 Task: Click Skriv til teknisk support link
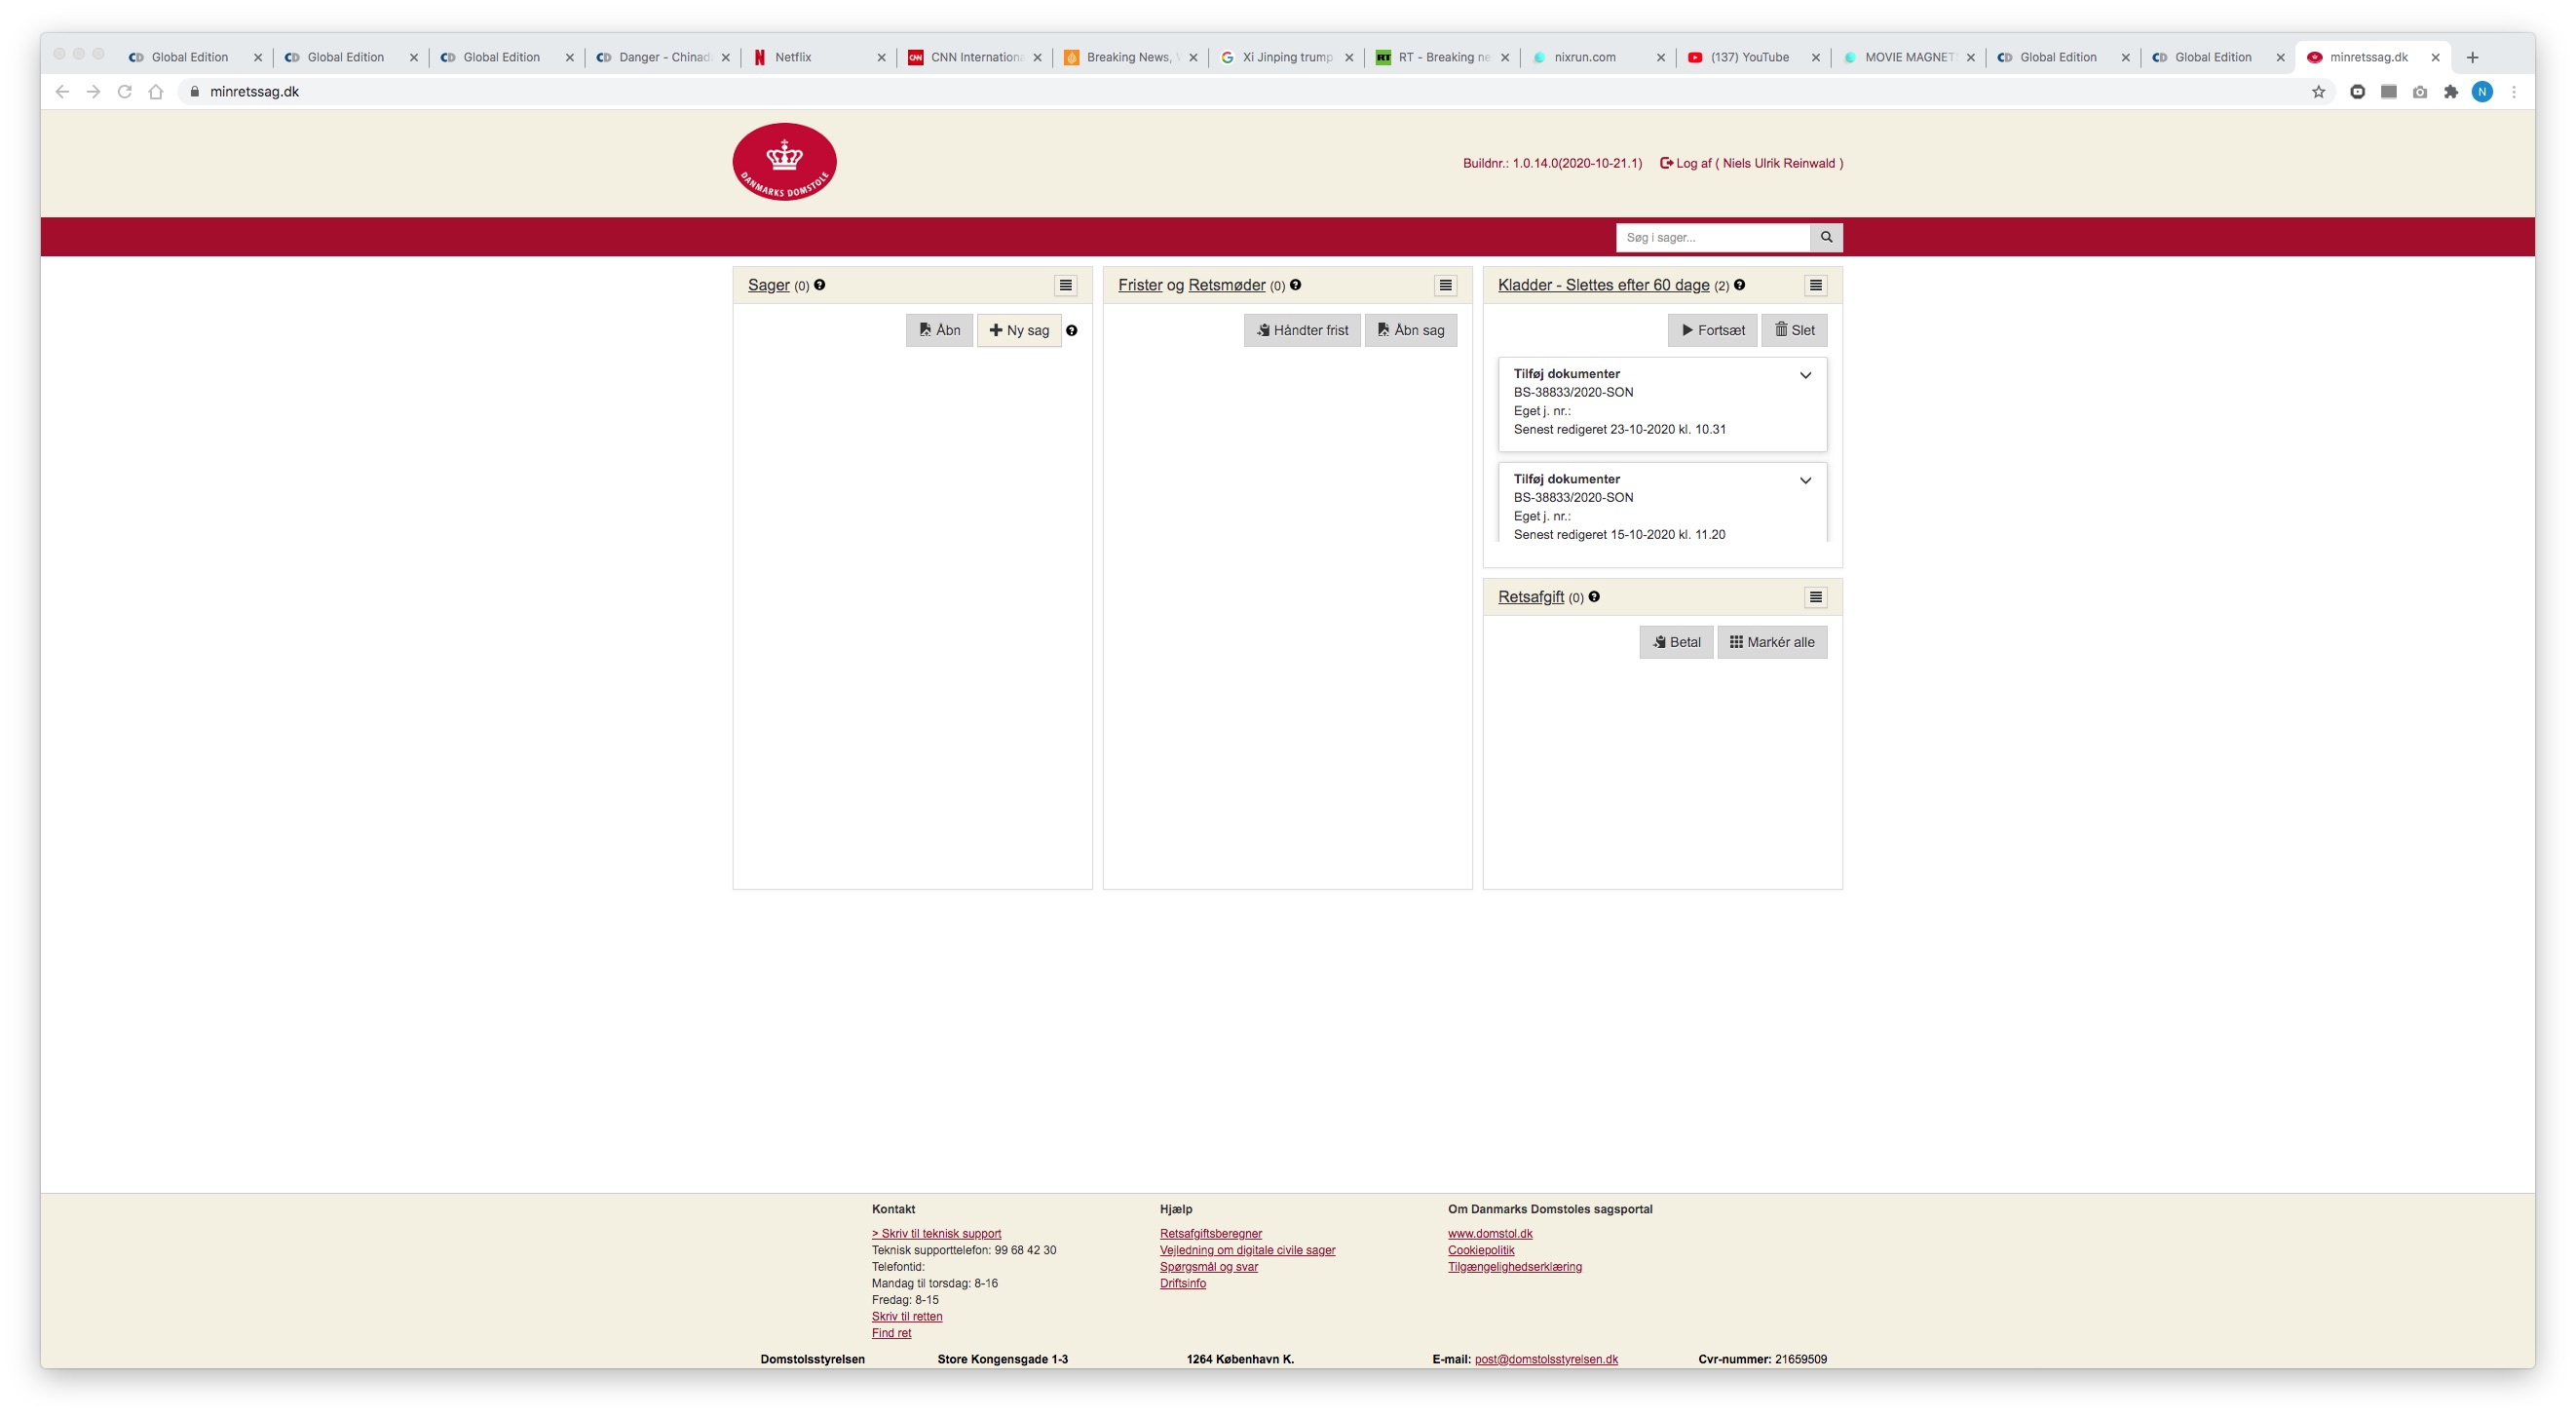click(x=936, y=1234)
